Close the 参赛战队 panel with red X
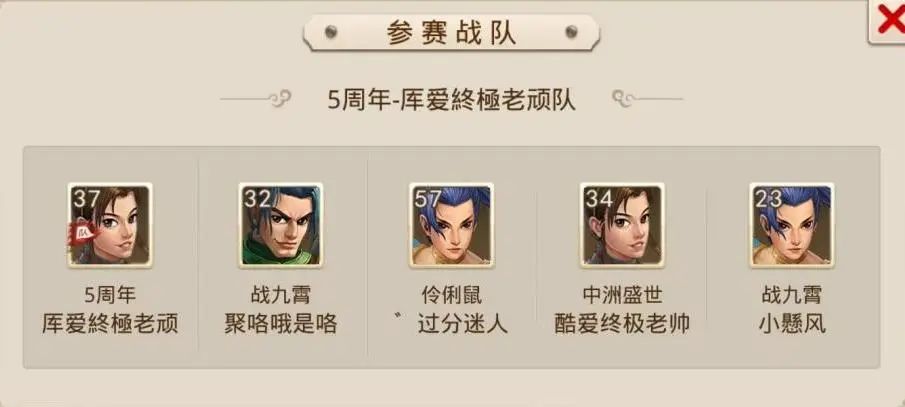This screenshot has height=407, width=905. click(889, 22)
